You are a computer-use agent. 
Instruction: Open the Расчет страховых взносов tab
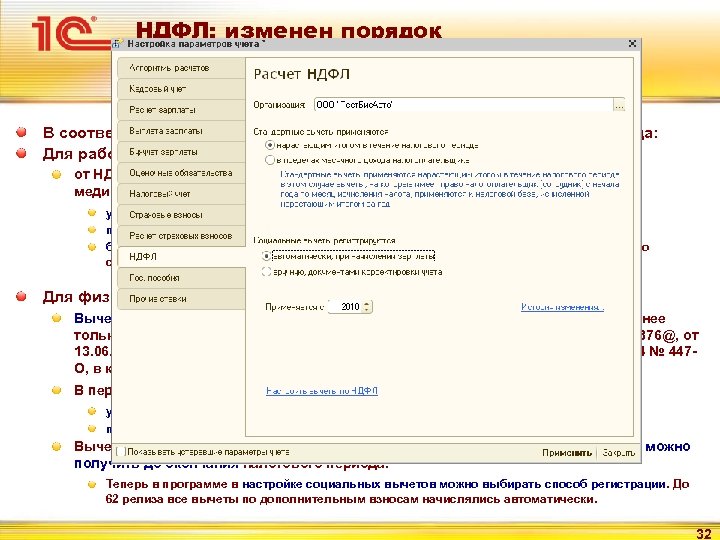click(181, 236)
